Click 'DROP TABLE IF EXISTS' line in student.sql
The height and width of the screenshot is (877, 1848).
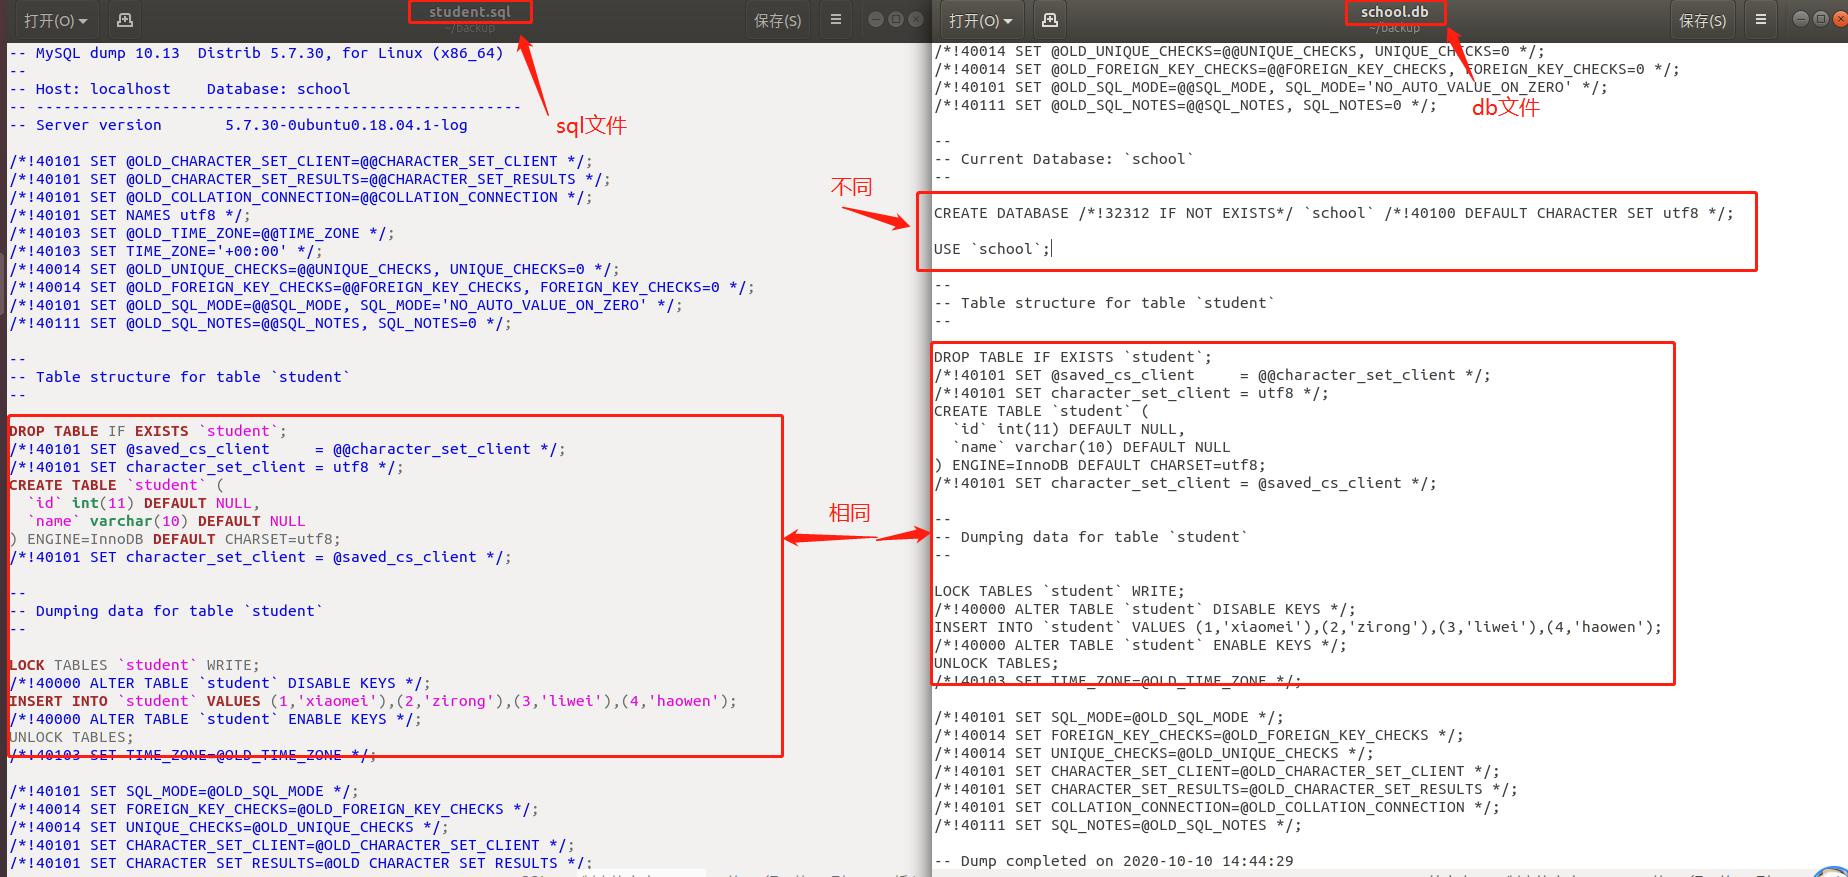coord(148,431)
